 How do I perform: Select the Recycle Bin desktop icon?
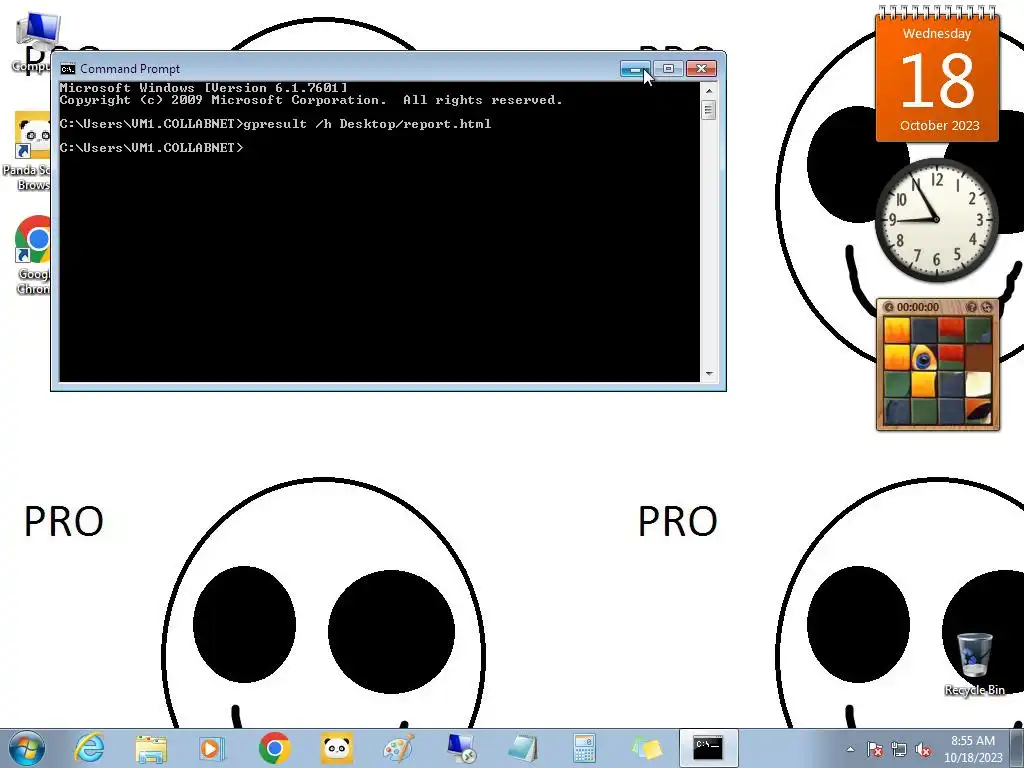point(974,664)
